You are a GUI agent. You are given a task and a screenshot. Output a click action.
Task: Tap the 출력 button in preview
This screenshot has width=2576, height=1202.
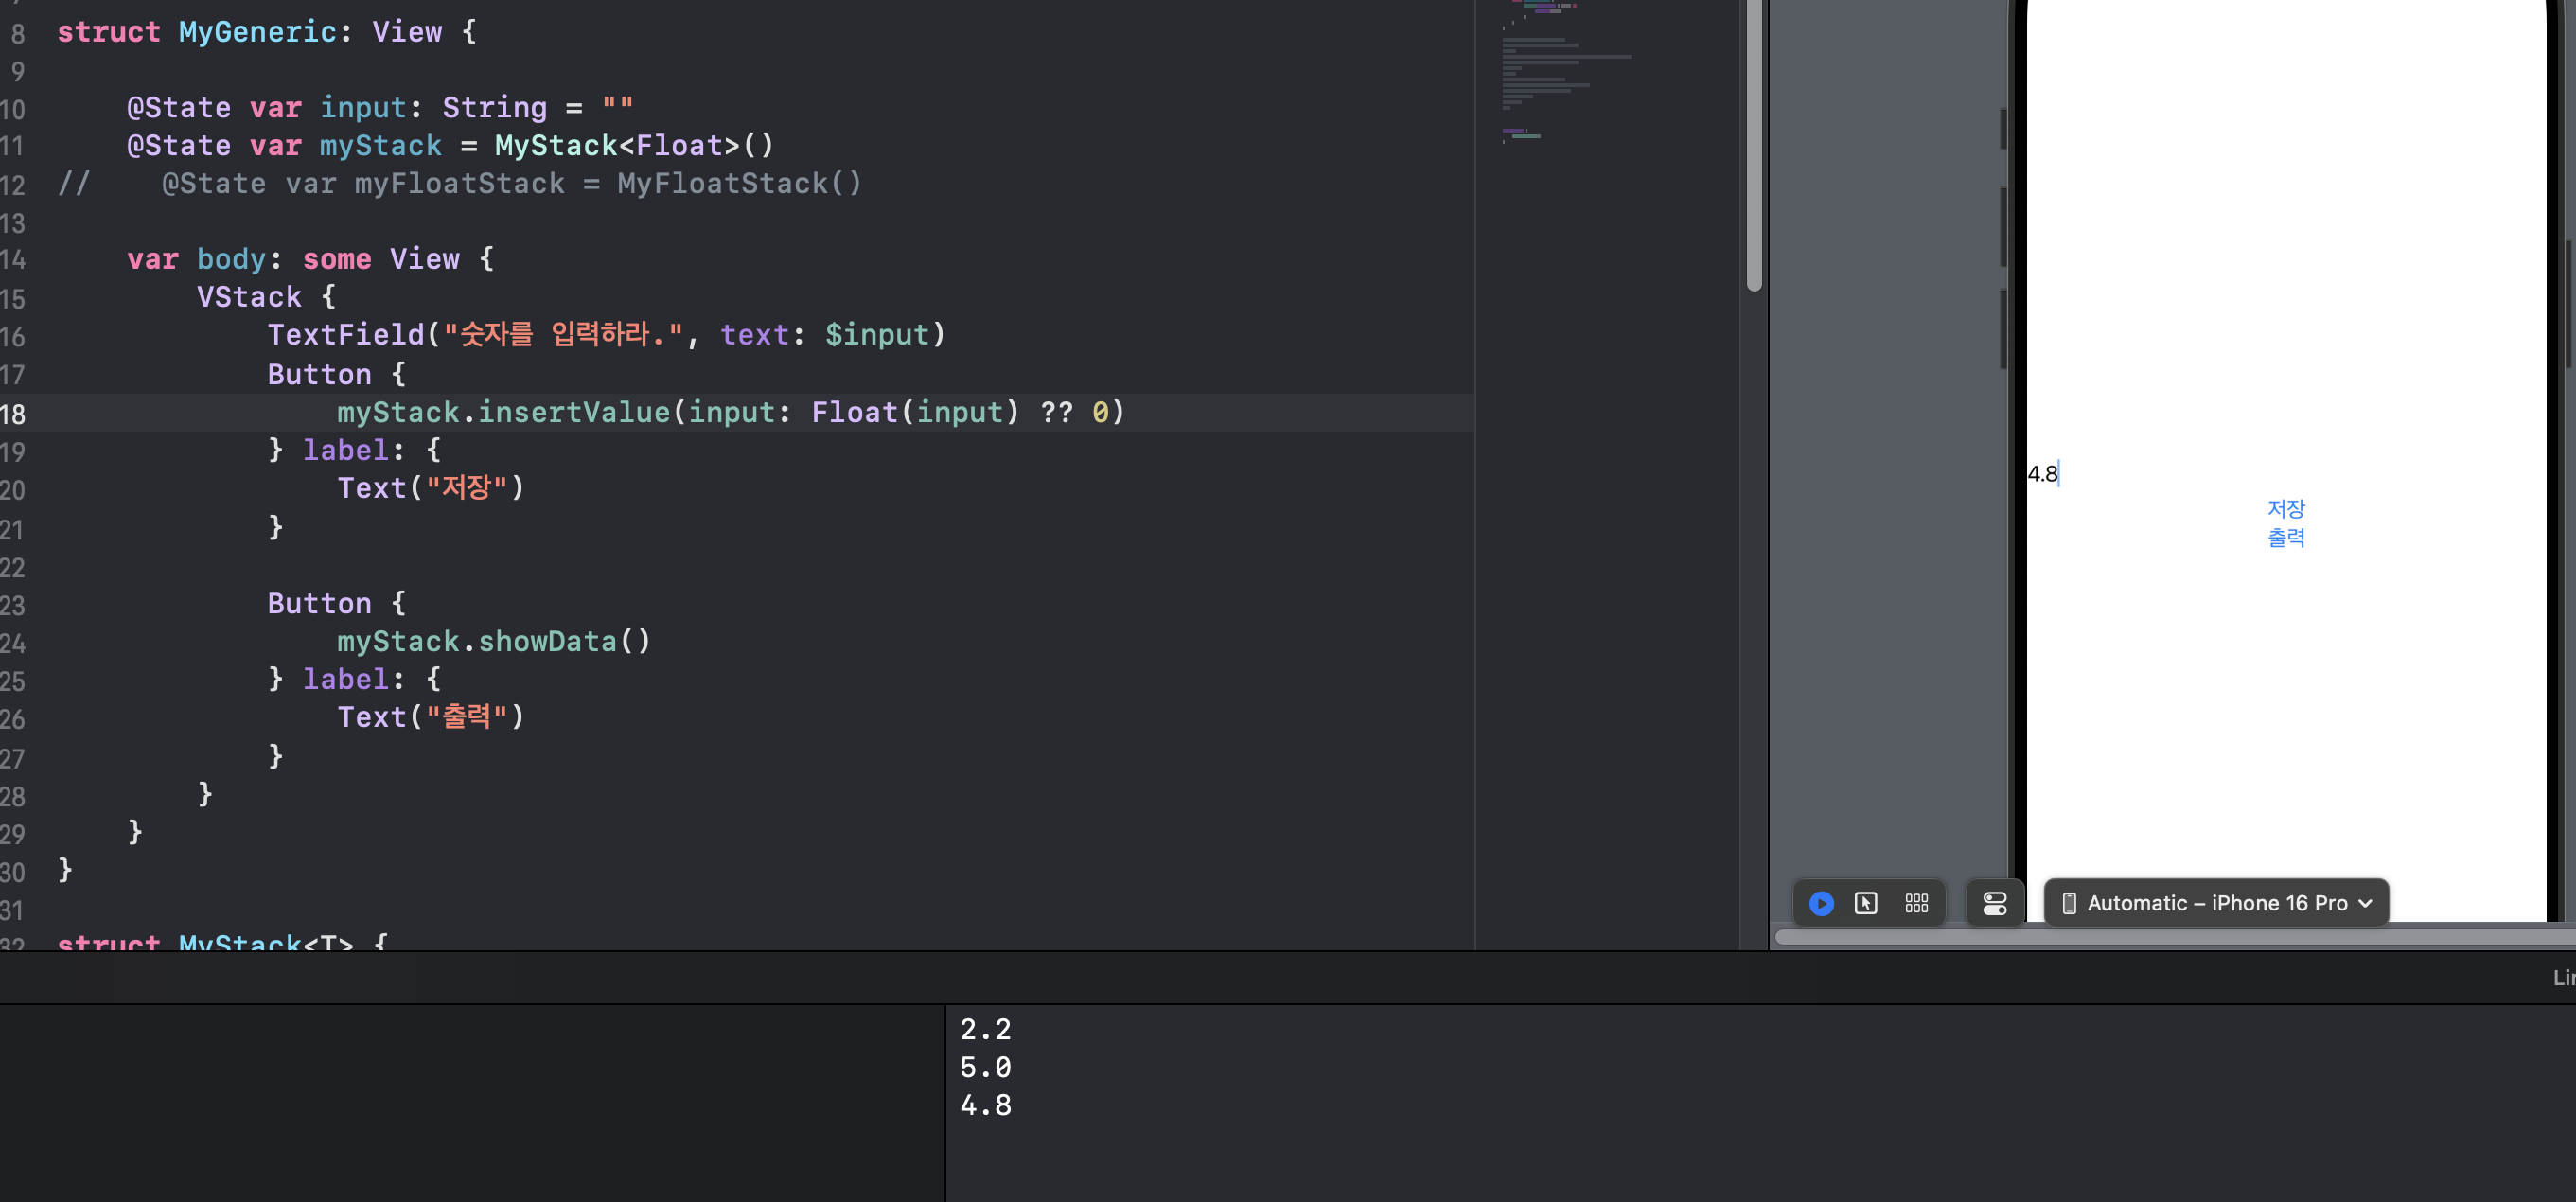(x=2285, y=538)
